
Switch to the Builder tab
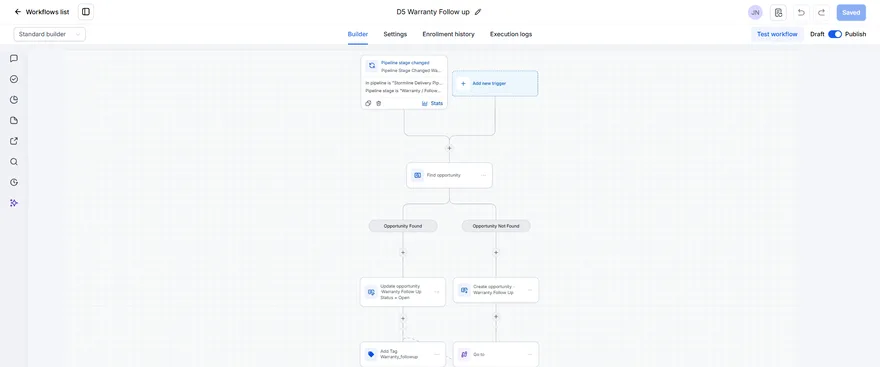click(x=358, y=34)
